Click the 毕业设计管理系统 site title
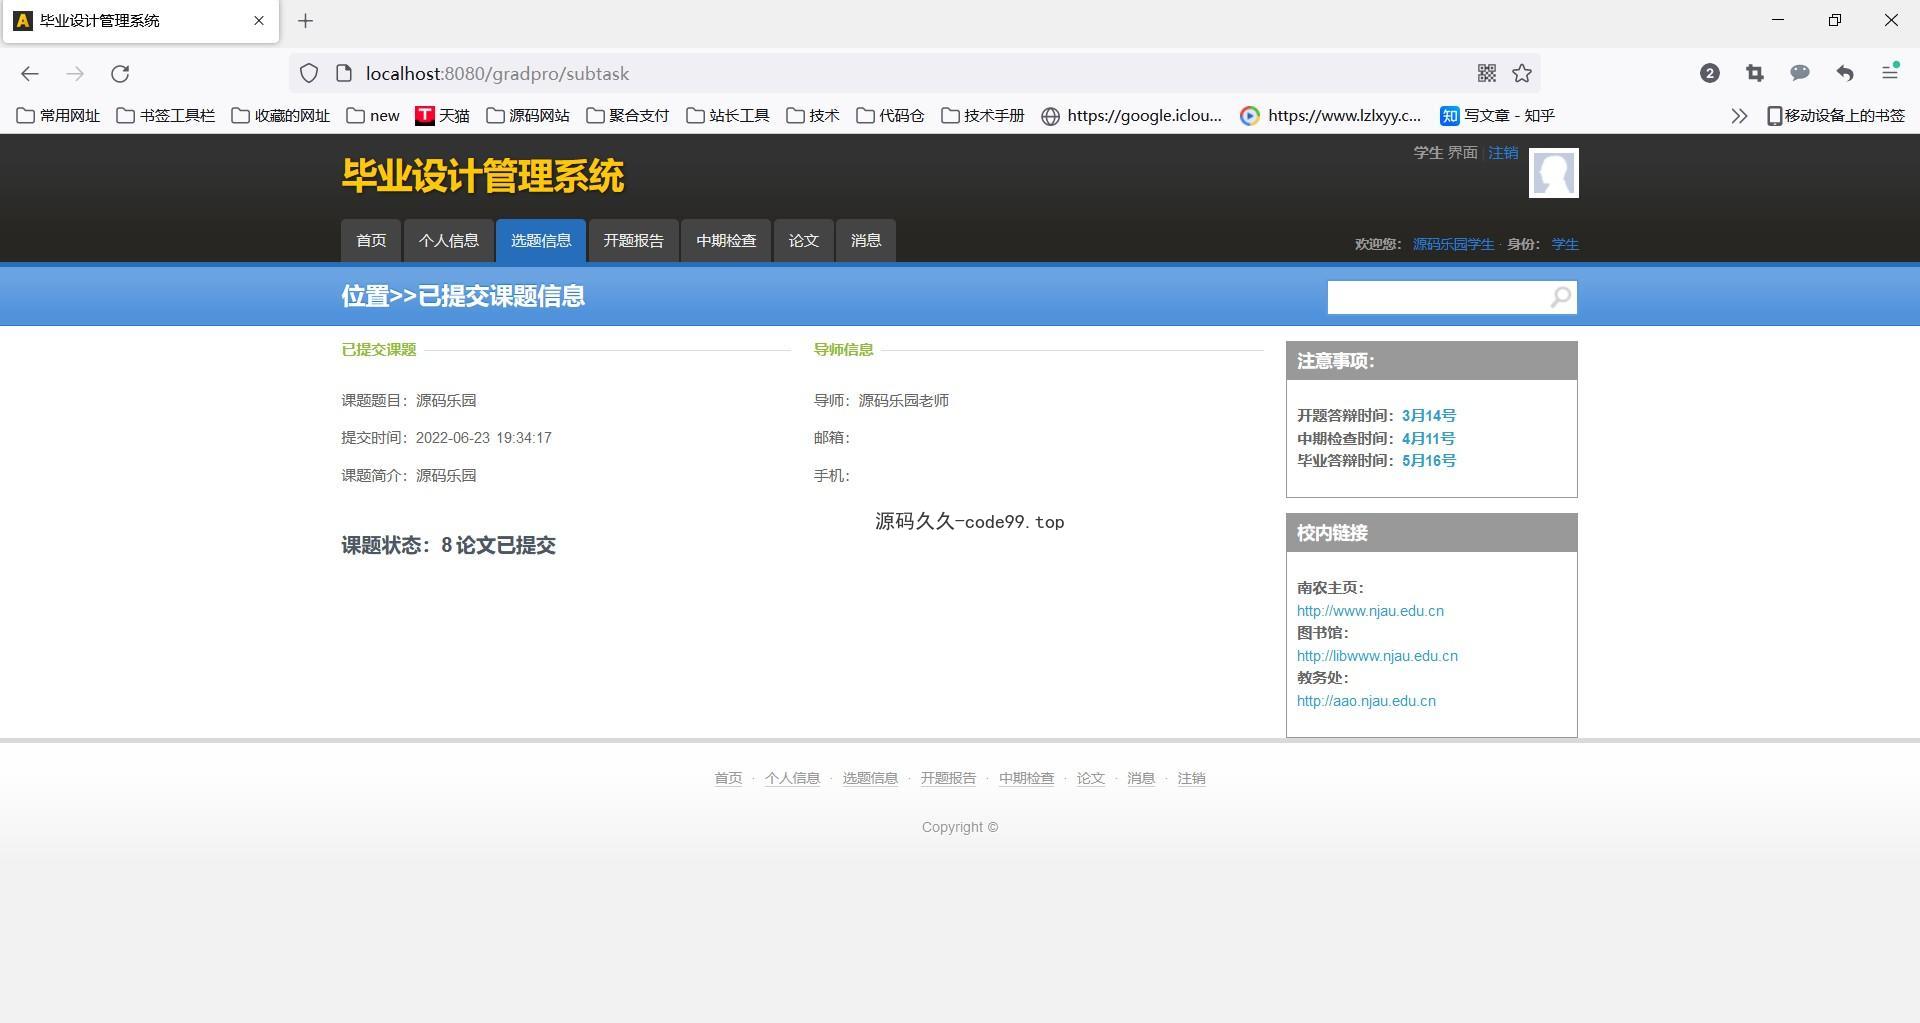1920x1023 pixels. coord(483,176)
